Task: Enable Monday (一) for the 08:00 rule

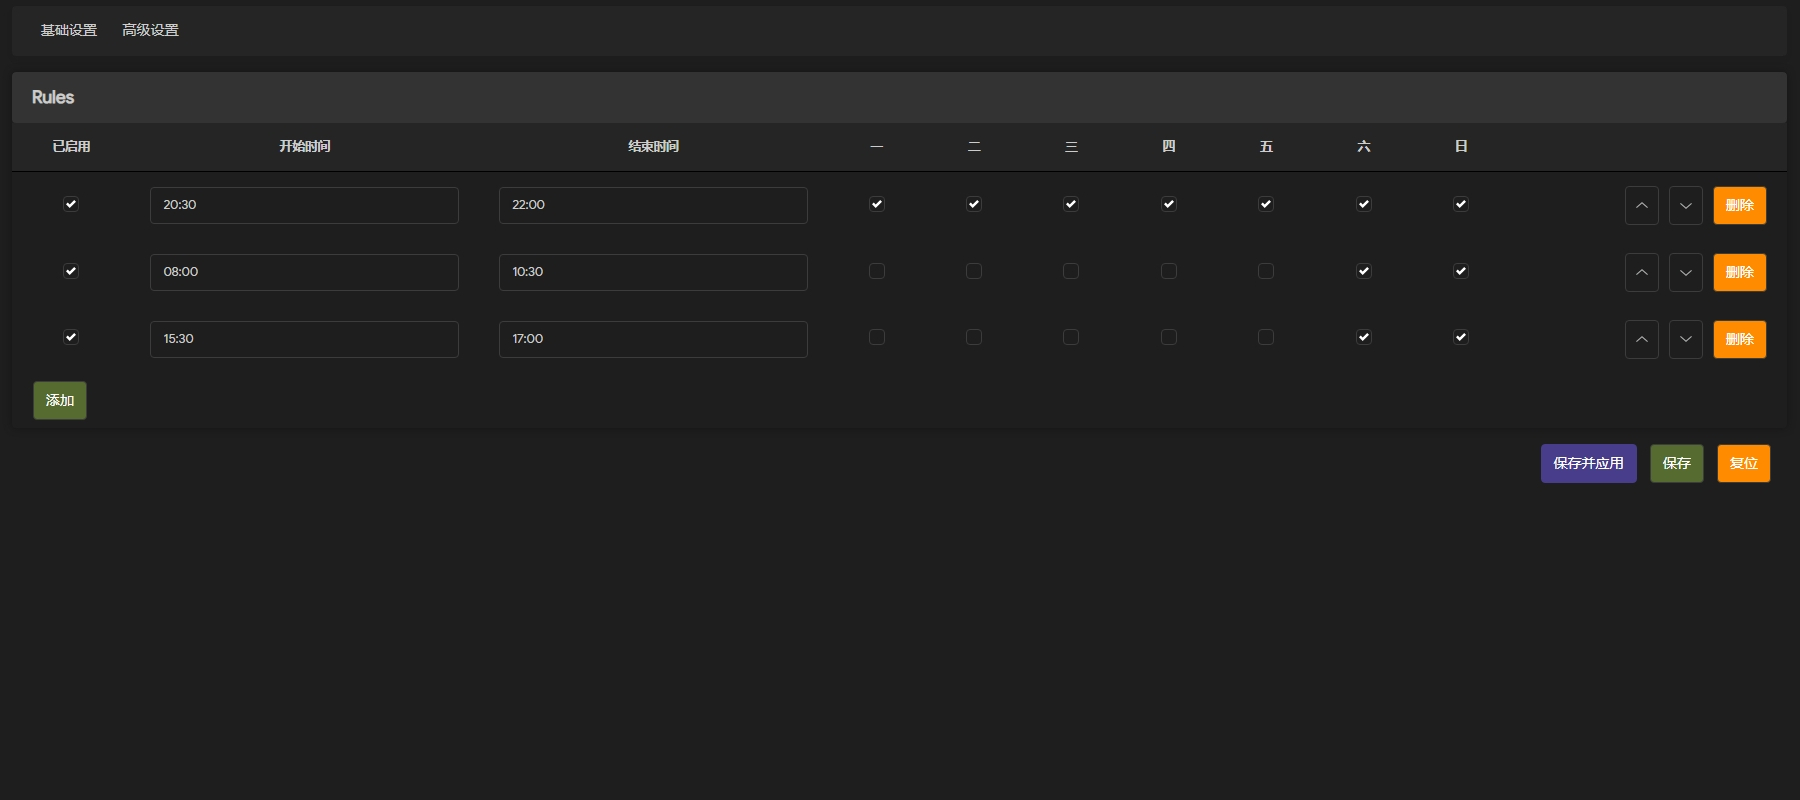Action: (x=877, y=271)
